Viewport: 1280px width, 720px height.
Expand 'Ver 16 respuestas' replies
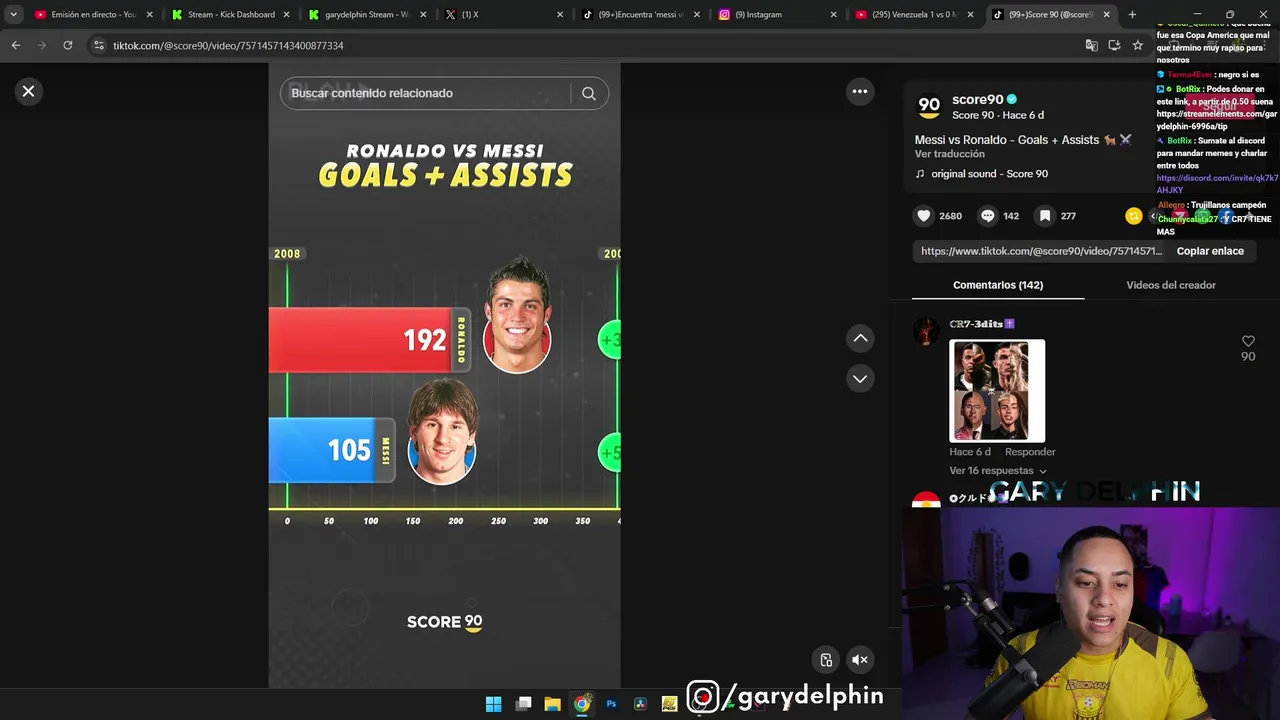(x=997, y=471)
